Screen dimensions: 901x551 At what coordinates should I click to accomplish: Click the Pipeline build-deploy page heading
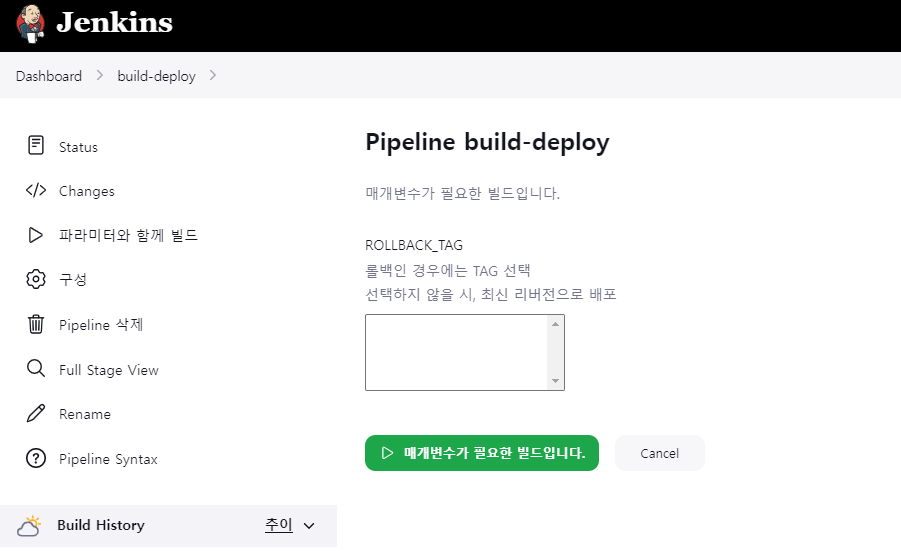487,142
